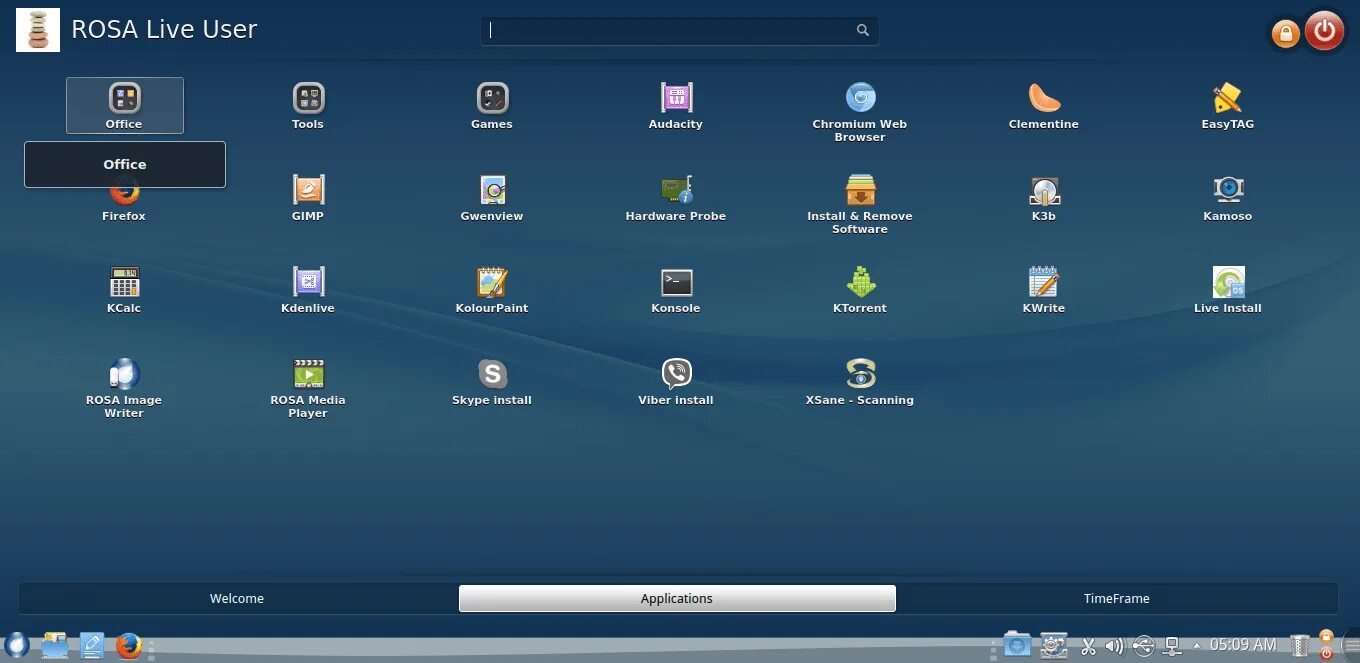
Task: Open the blue folder in the system tray
Action: (1017, 645)
